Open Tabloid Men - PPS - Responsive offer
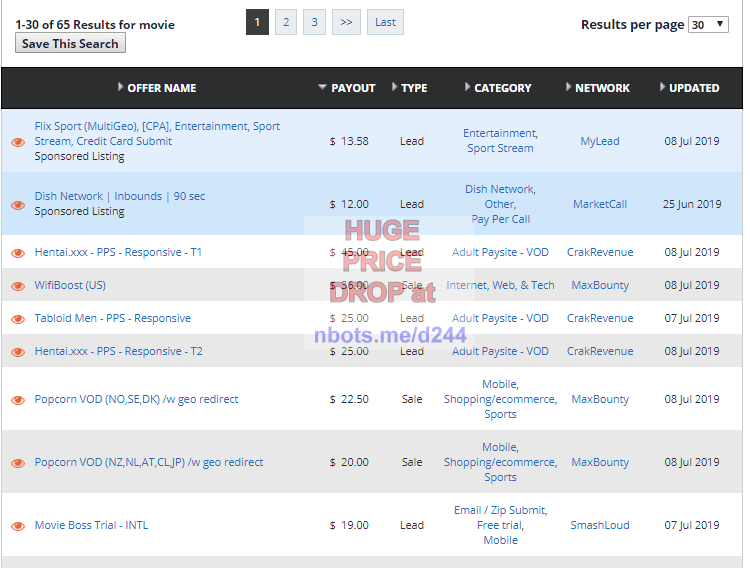Image resolution: width=750 pixels, height=568 pixels. click(x=112, y=318)
